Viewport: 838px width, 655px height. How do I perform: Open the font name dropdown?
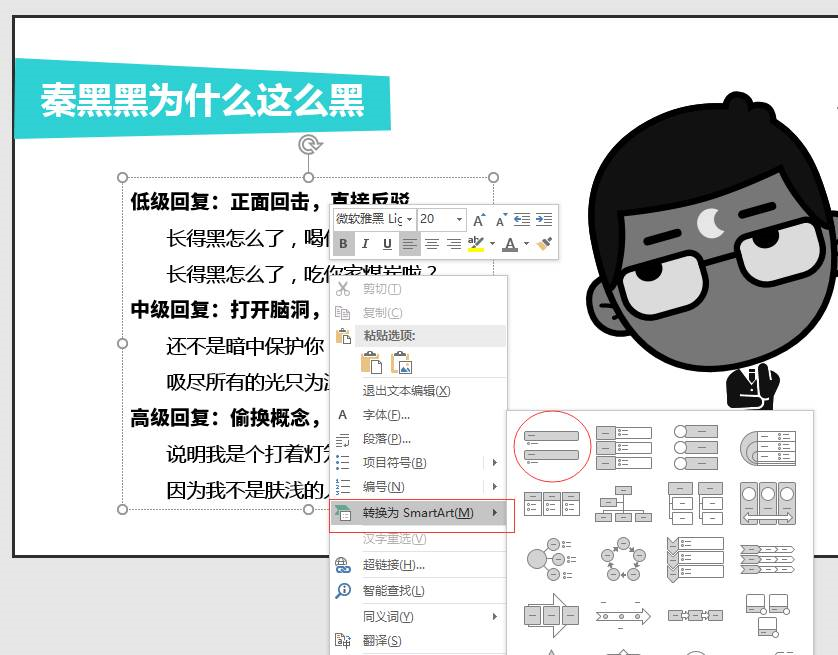tap(410, 219)
